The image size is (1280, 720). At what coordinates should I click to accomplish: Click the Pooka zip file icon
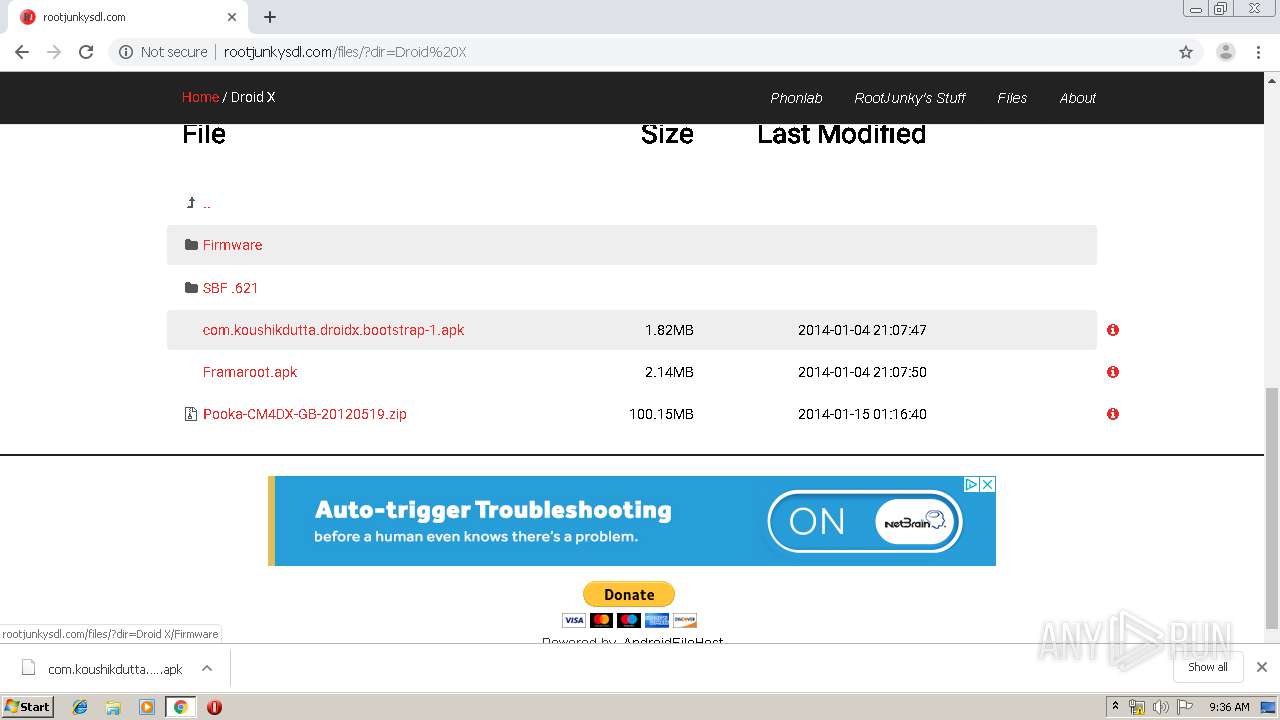[x=191, y=414]
